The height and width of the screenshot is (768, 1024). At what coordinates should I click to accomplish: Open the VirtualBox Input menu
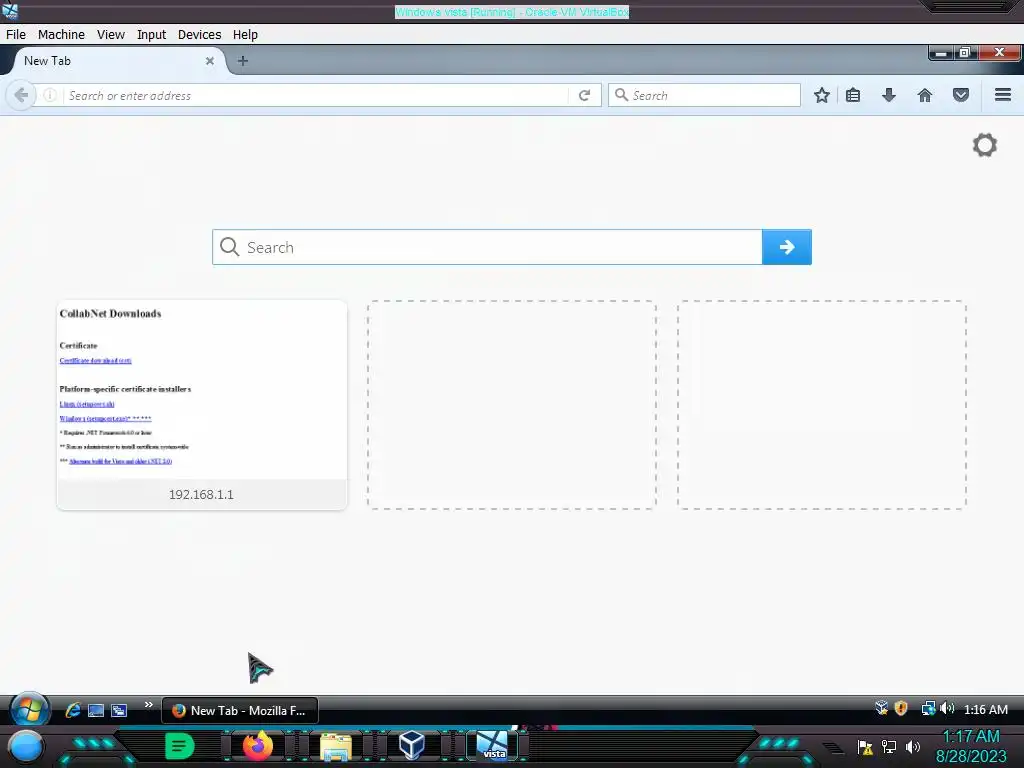[152, 35]
